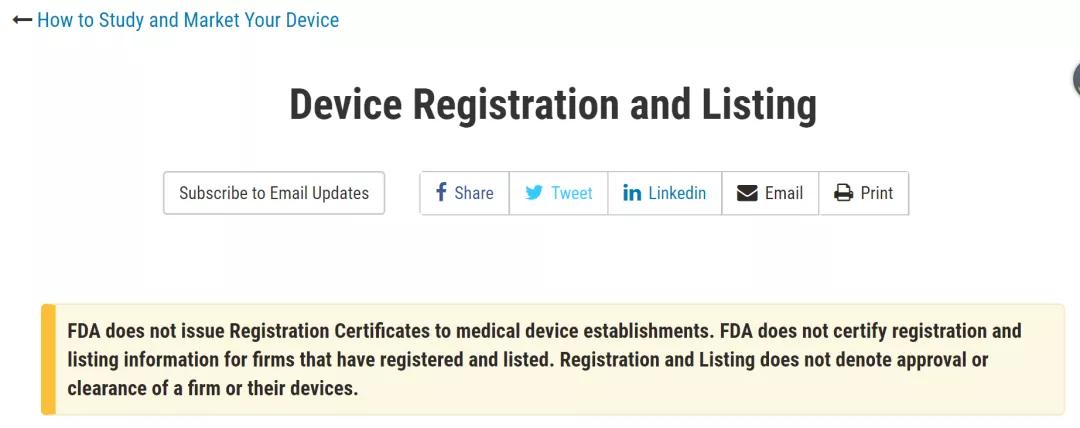Click alert line starting 'listing information for firms'
1080x428 pixels.
[528, 359]
